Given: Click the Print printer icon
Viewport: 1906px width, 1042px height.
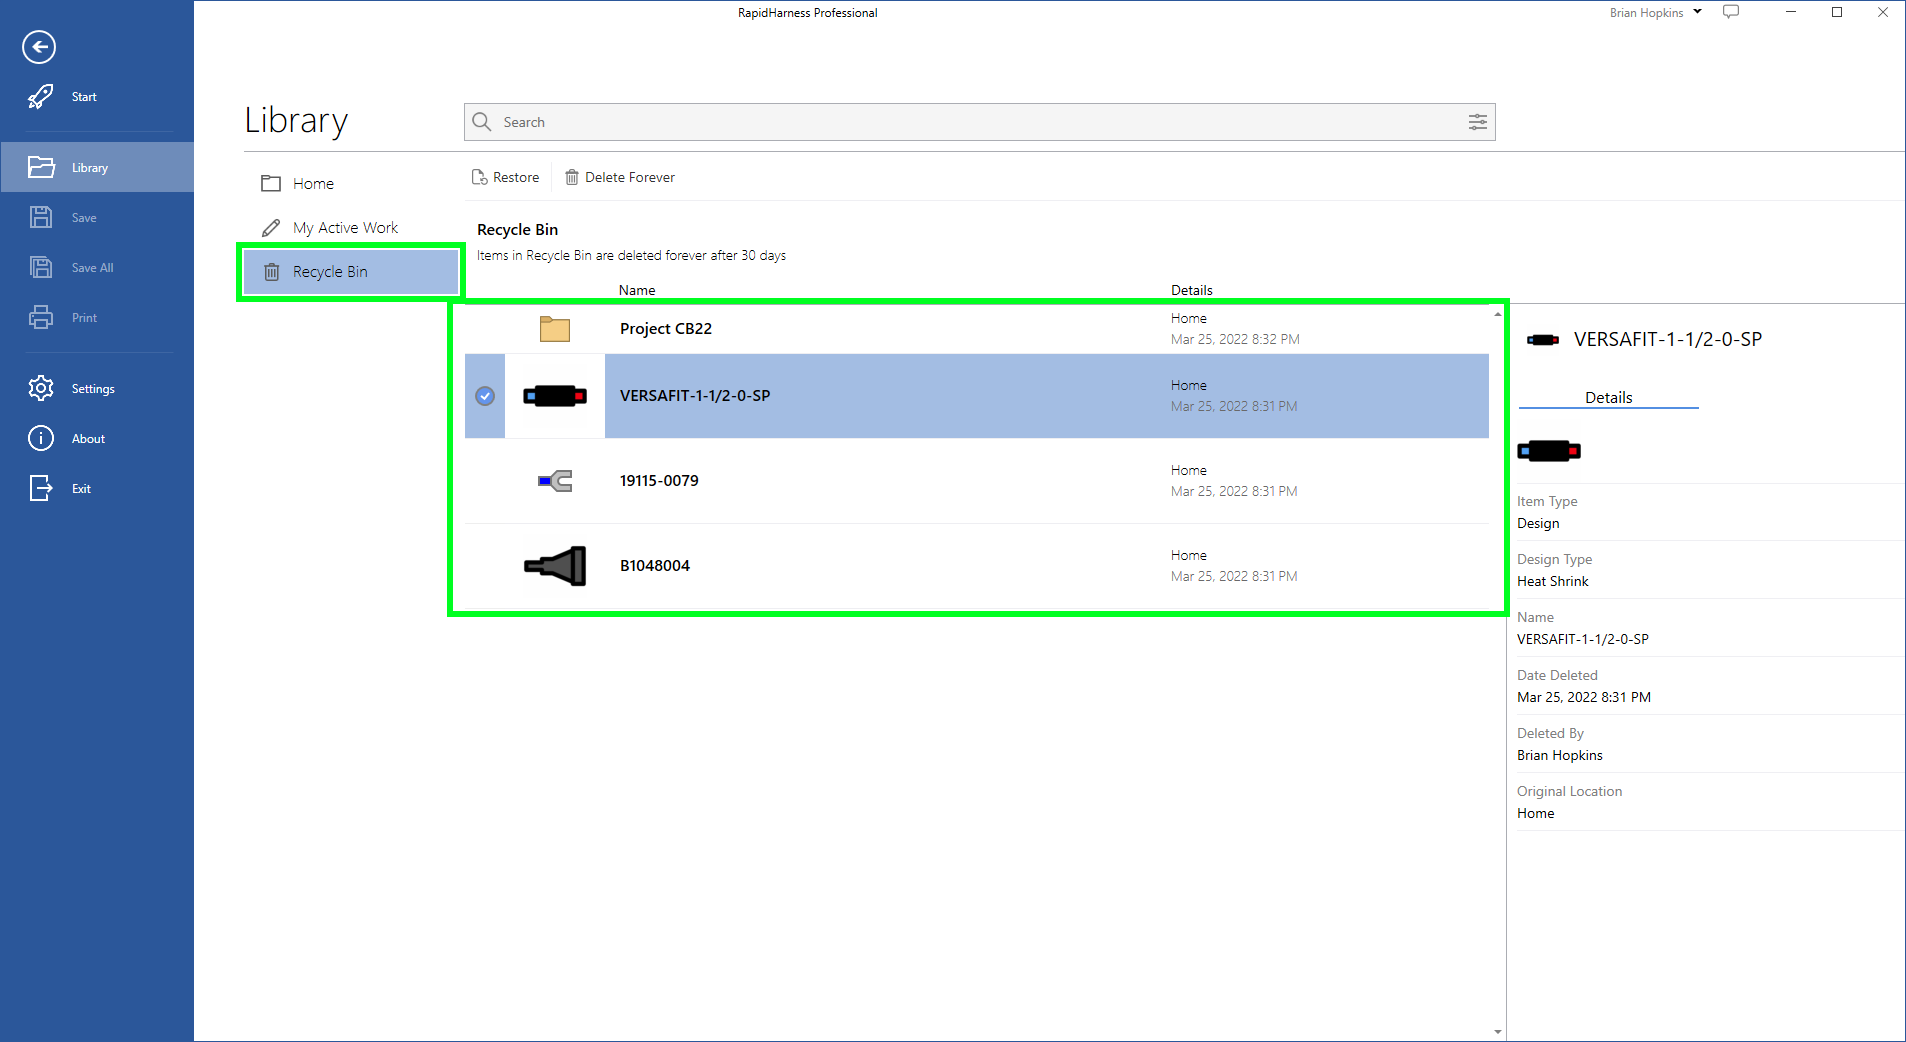Looking at the screenshot, I should (x=41, y=317).
